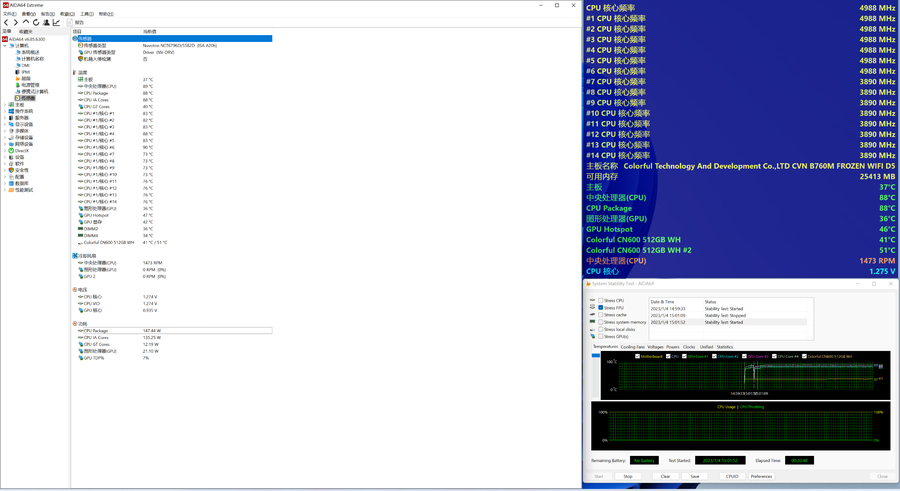Click the user profile toolbar icon
Viewport: 900px width, 491px height.
[46, 22]
